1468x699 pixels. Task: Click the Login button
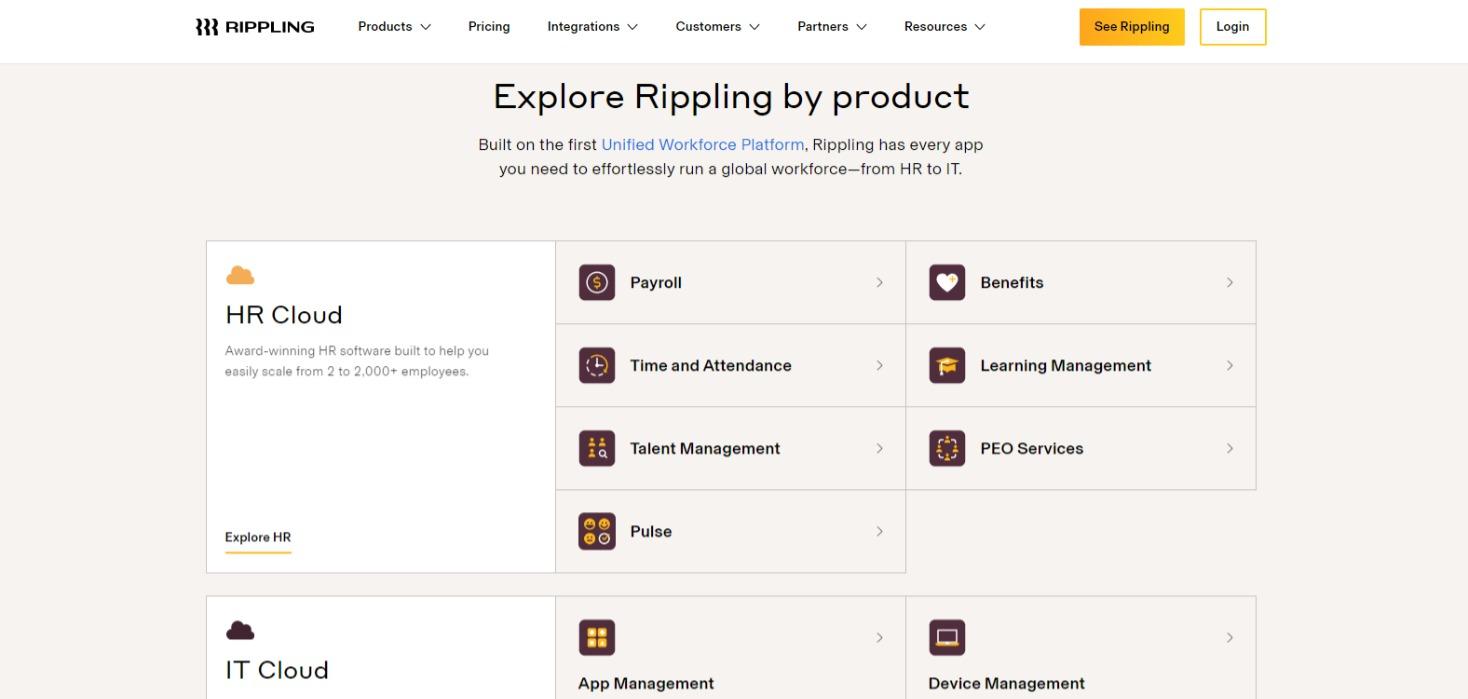(x=1232, y=27)
